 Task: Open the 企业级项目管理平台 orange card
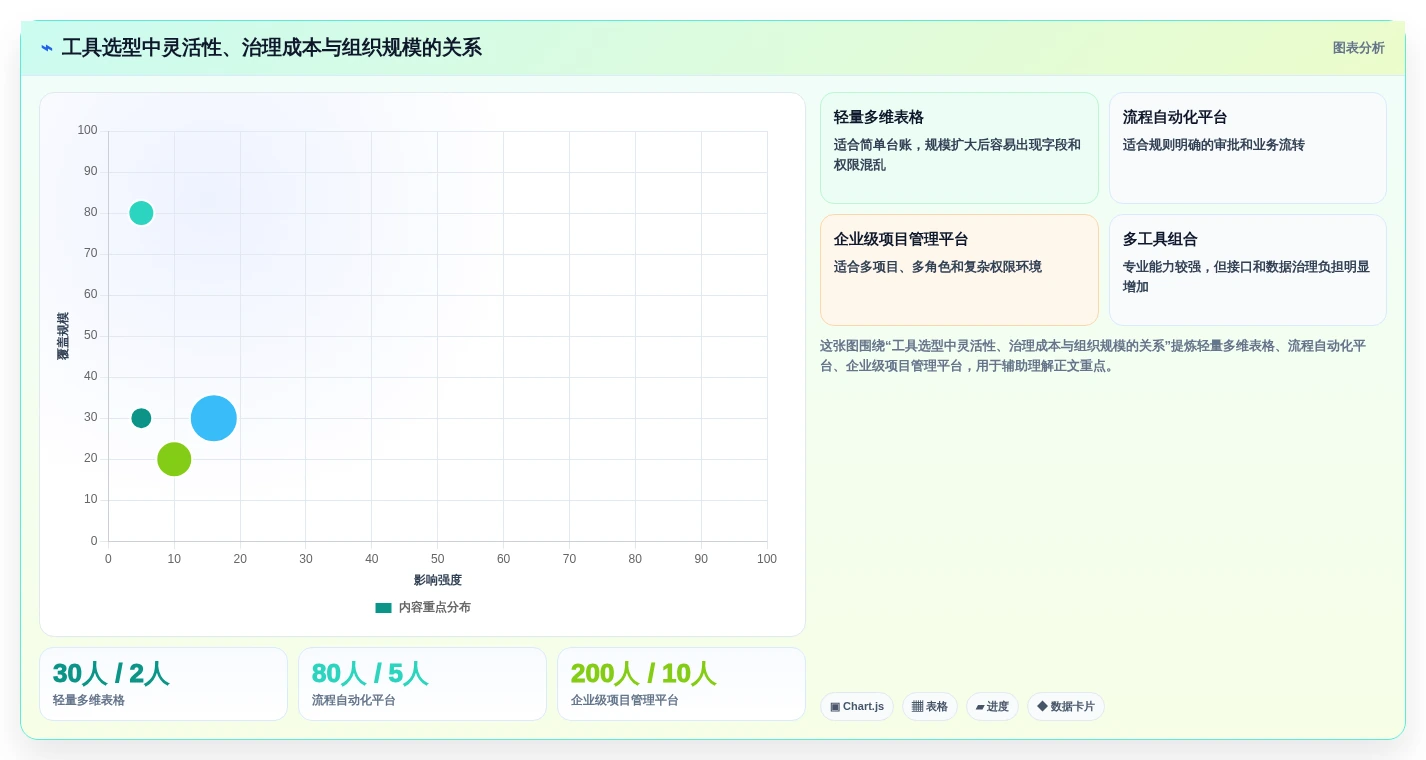(x=959, y=270)
